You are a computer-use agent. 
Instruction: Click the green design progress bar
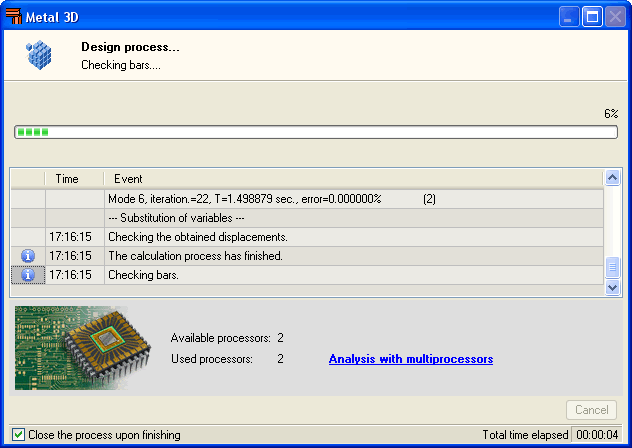(316, 132)
